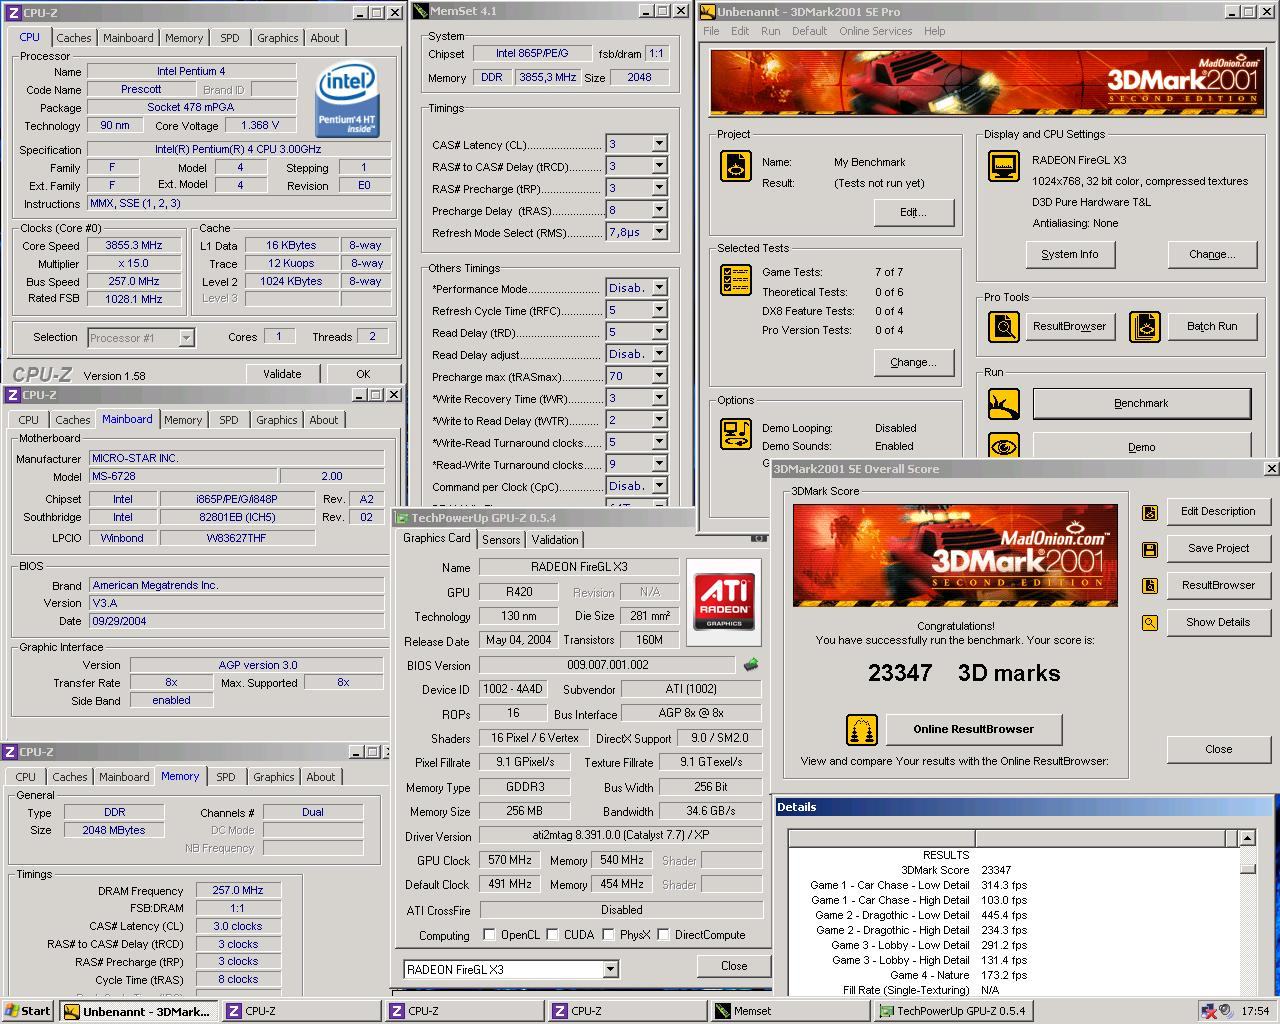The width and height of the screenshot is (1280, 1024).
Task: Click the 3DMark2001 banner in score dialog
Action: tap(955, 555)
